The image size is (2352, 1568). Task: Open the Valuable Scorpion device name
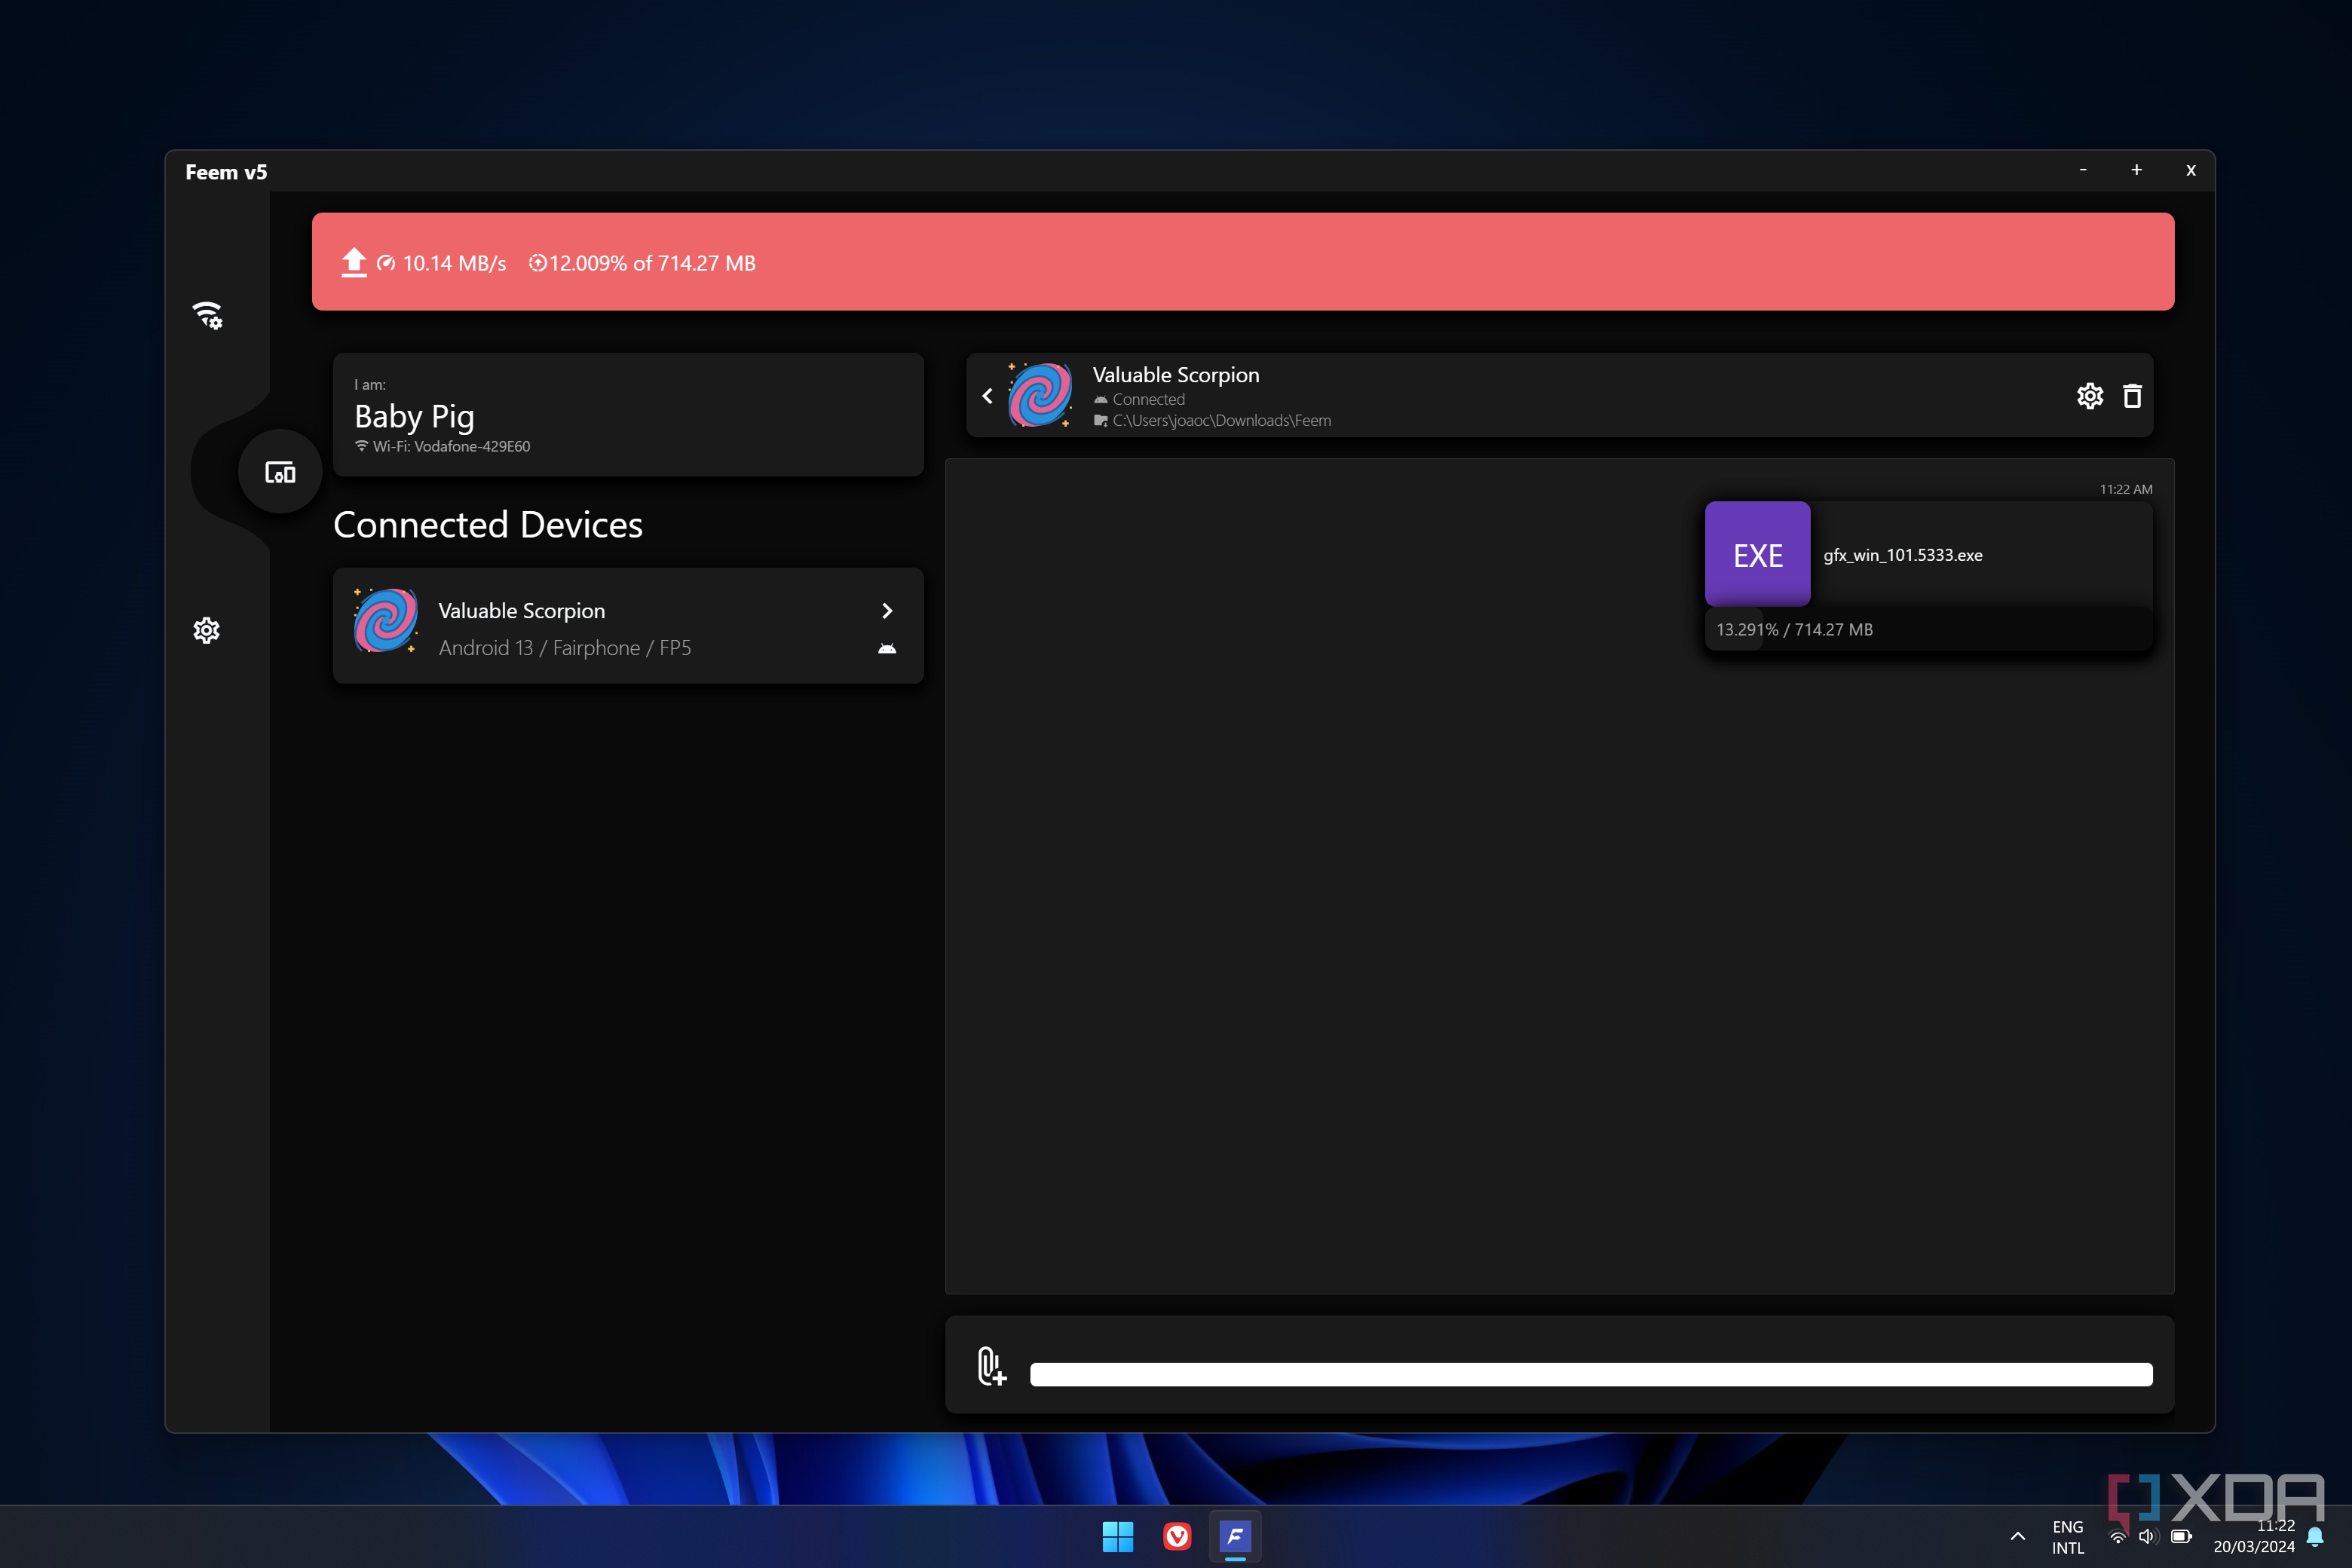tap(521, 610)
